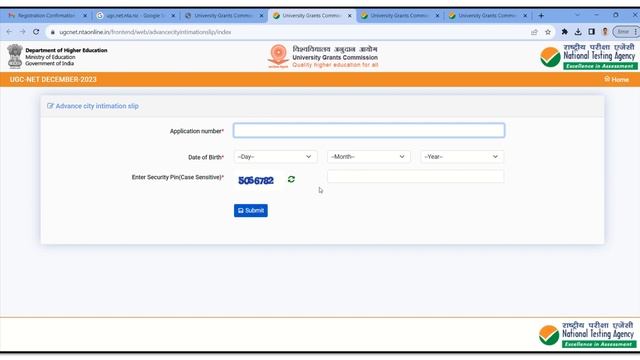Screen dimensions: 640x360
Task: Go to the Home link
Action: (617, 80)
